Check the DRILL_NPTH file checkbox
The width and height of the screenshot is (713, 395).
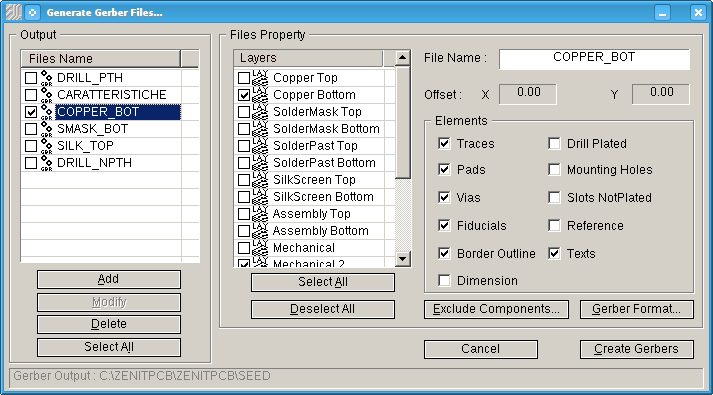click(31, 163)
